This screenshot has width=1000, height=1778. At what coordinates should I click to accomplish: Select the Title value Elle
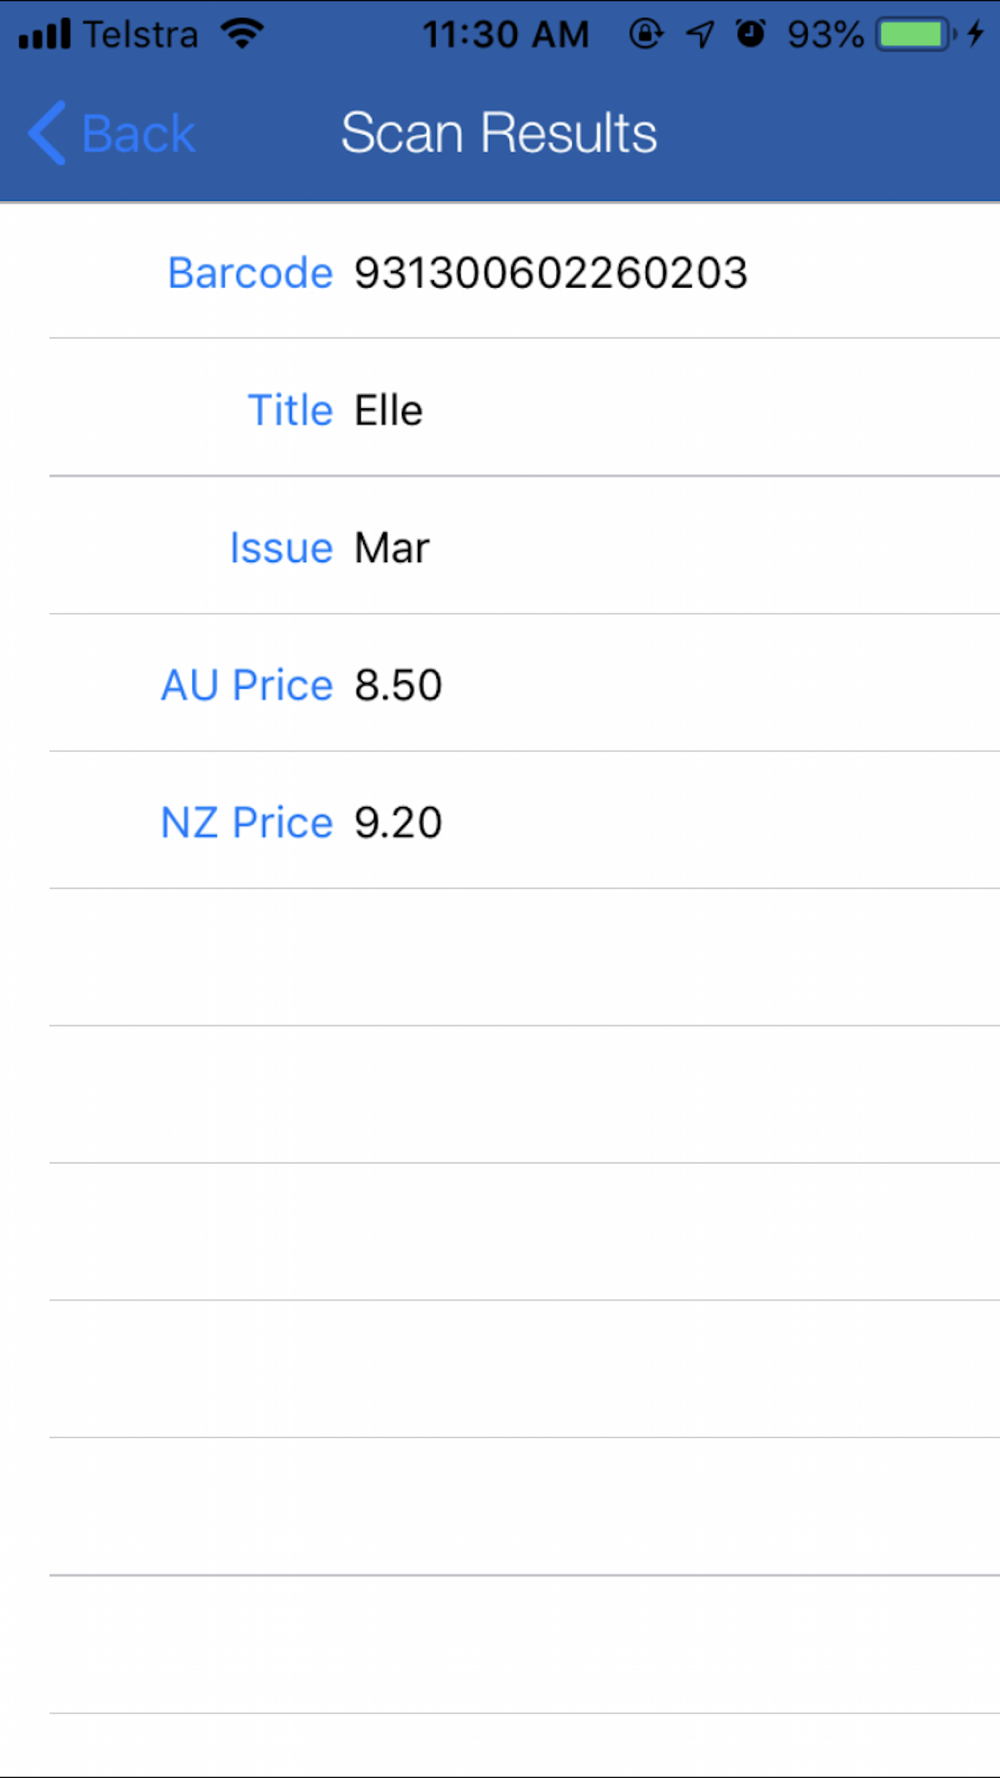[x=389, y=410]
